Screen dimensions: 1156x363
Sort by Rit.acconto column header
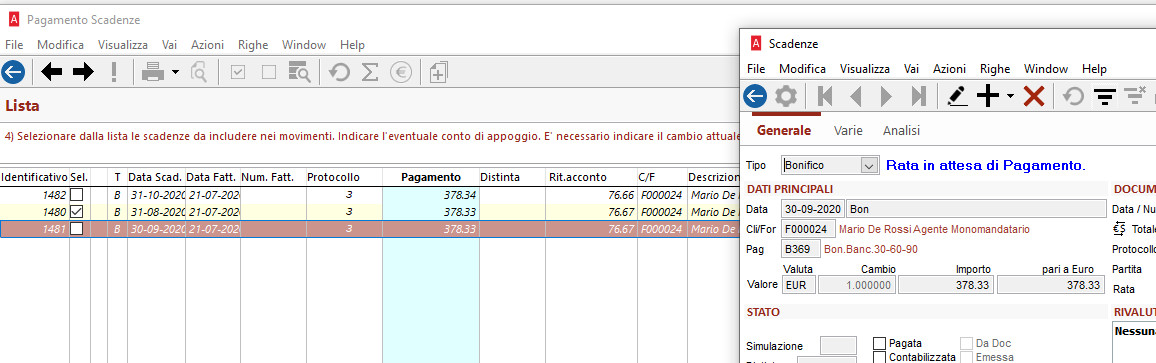(x=591, y=177)
